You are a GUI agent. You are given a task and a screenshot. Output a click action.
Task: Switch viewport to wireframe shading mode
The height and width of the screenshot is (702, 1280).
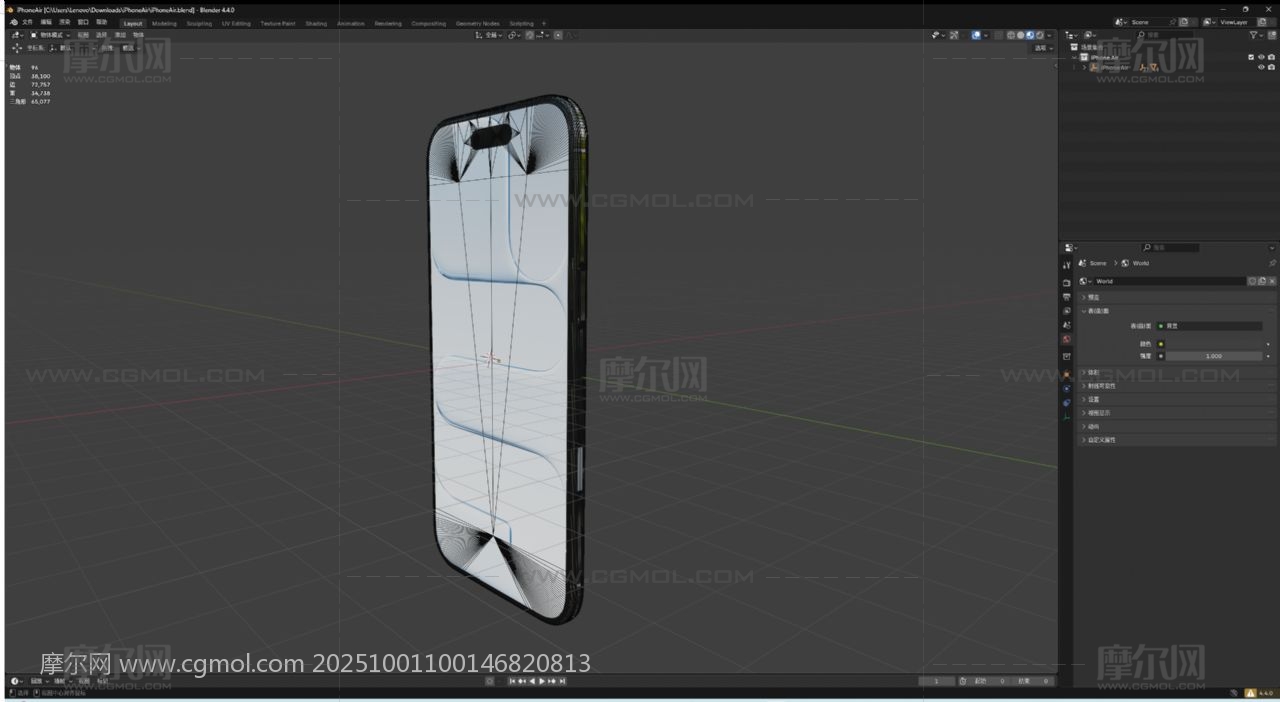1010,35
